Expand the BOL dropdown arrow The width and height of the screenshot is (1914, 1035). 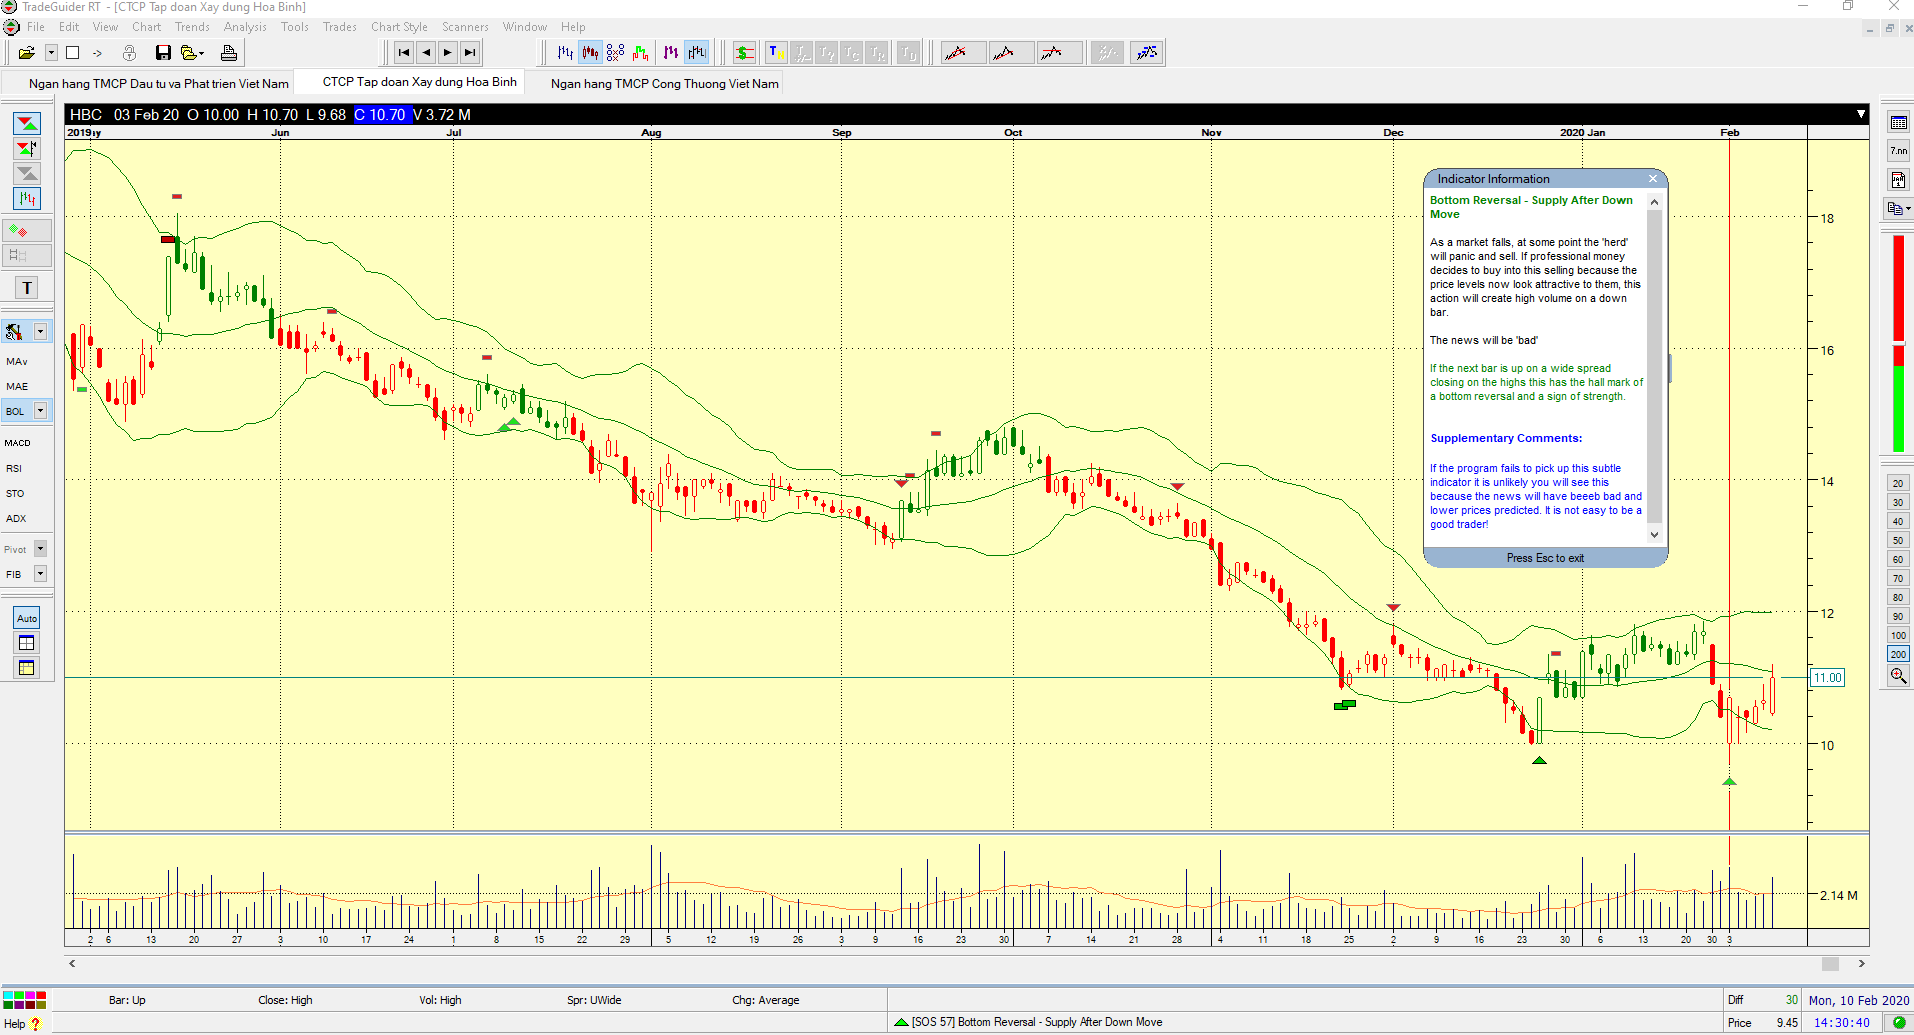point(41,411)
